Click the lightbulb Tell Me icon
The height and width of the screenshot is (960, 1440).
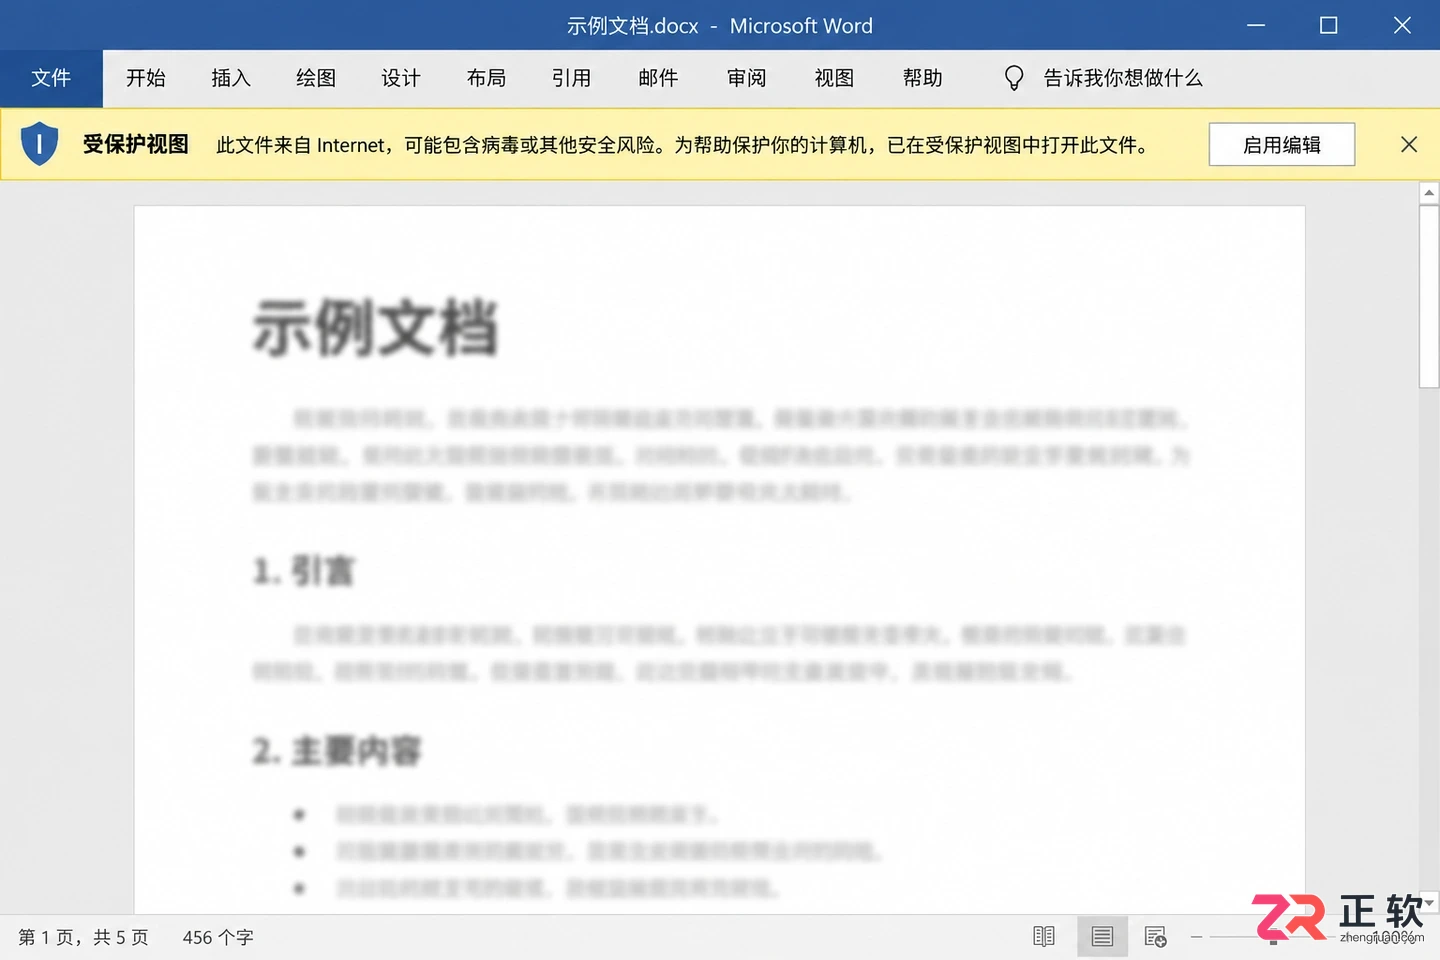[1014, 78]
